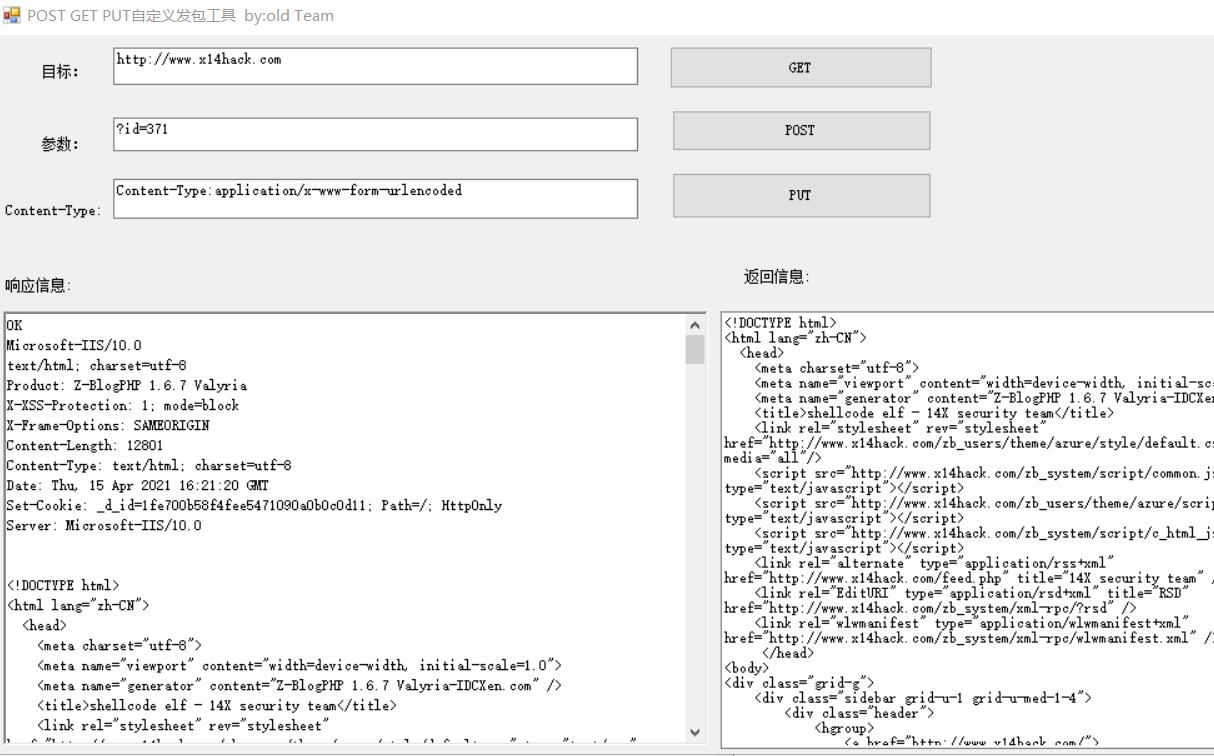Click the Content-Type label text
The image size is (1214, 756).
pos(53,210)
